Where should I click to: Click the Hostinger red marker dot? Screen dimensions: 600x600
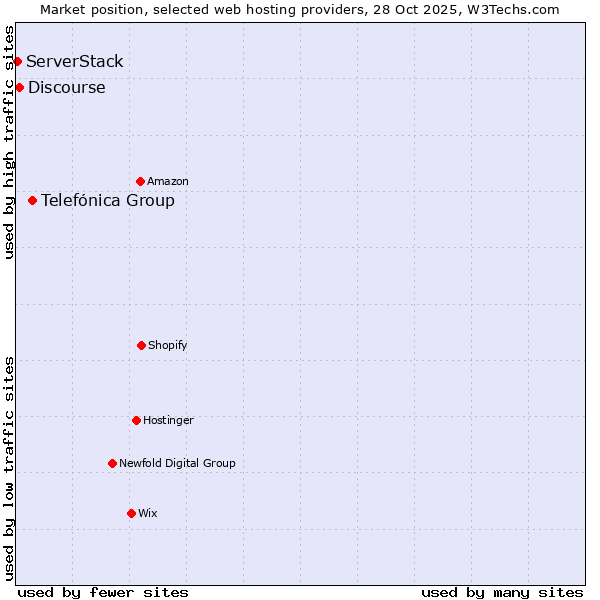click(x=136, y=421)
